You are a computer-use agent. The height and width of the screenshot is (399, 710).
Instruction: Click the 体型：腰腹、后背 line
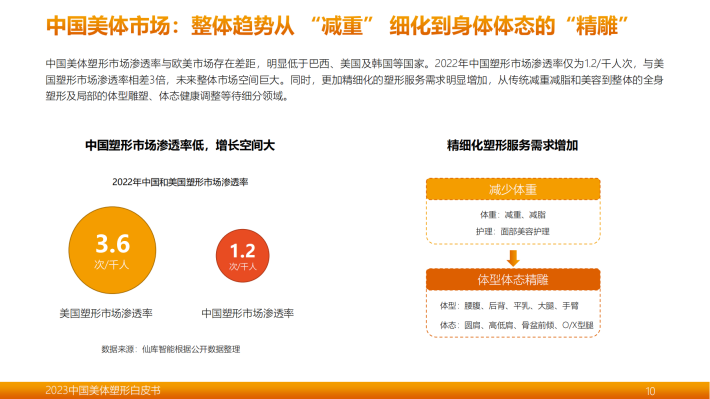(x=509, y=306)
